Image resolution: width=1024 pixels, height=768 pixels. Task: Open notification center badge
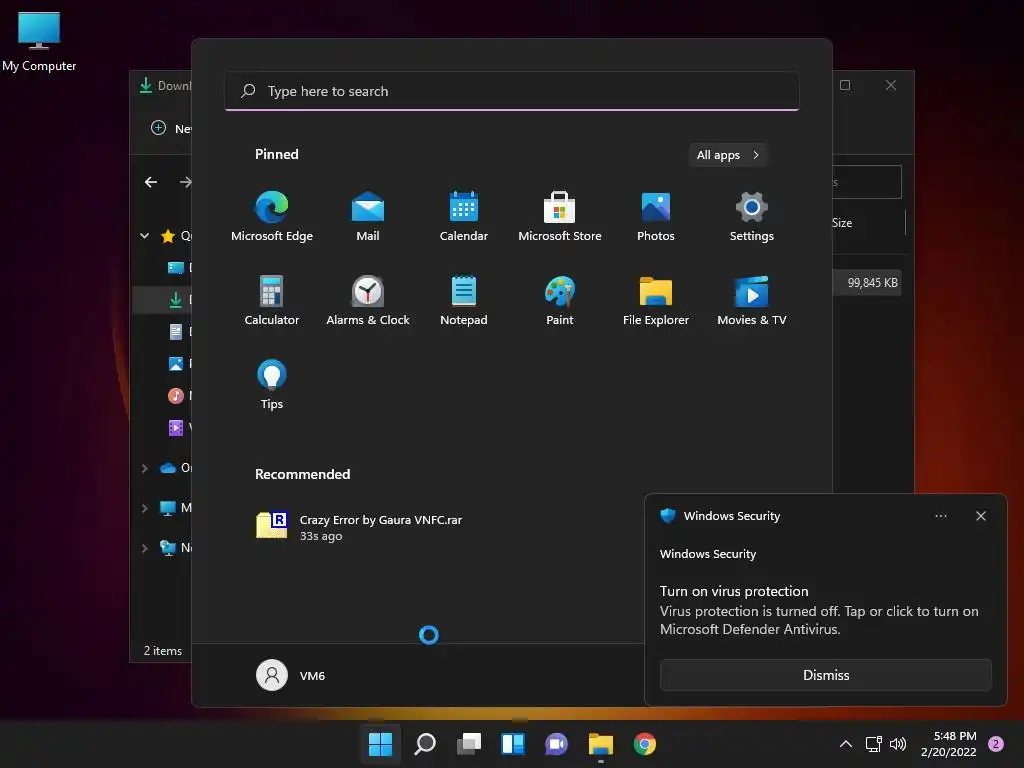click(x=996, y=744)
